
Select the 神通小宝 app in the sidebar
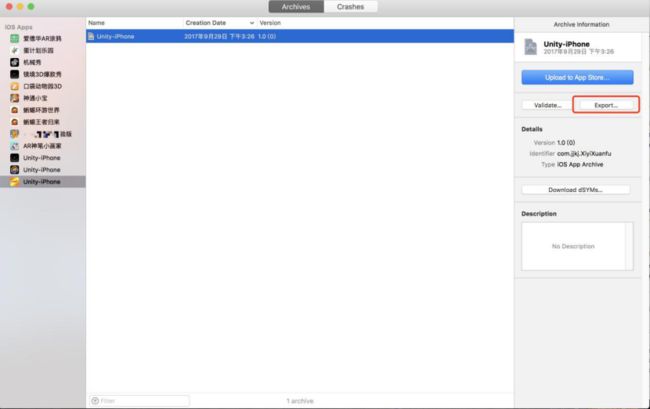(x=43, y=98)
